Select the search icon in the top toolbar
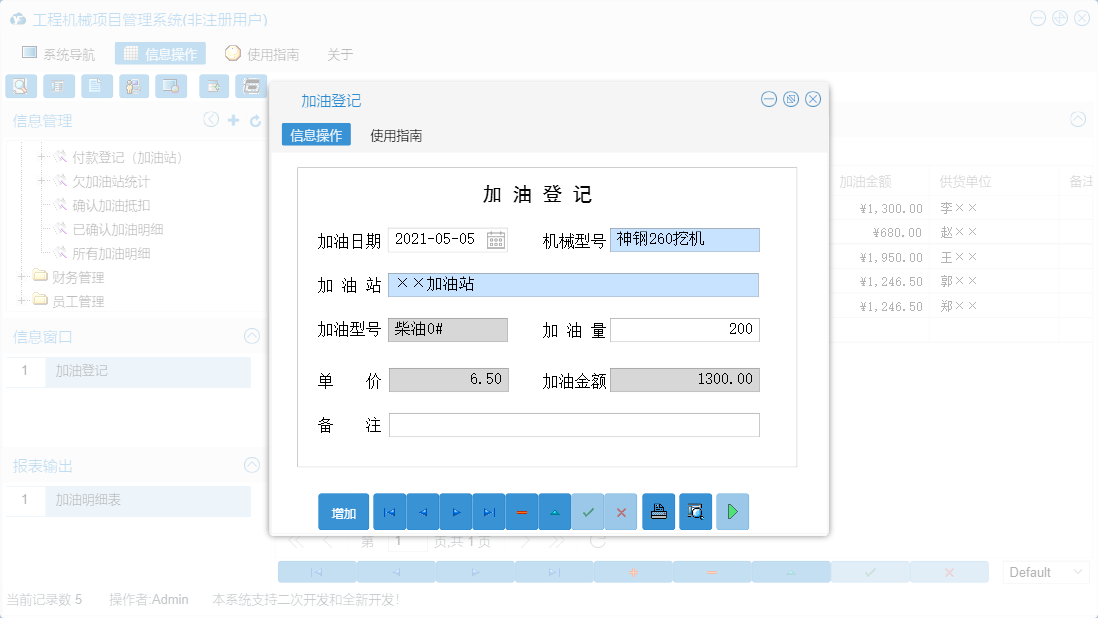 (x=20, y=86)
